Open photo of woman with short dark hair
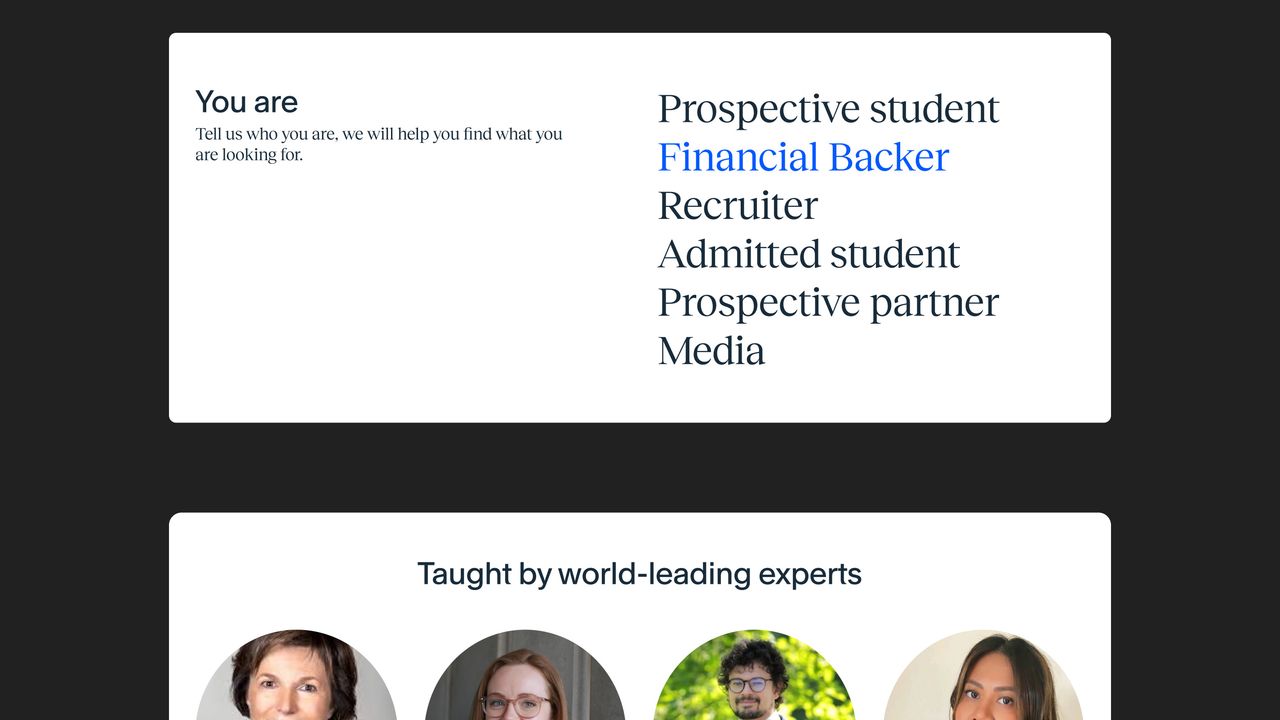 pos(296,678)
